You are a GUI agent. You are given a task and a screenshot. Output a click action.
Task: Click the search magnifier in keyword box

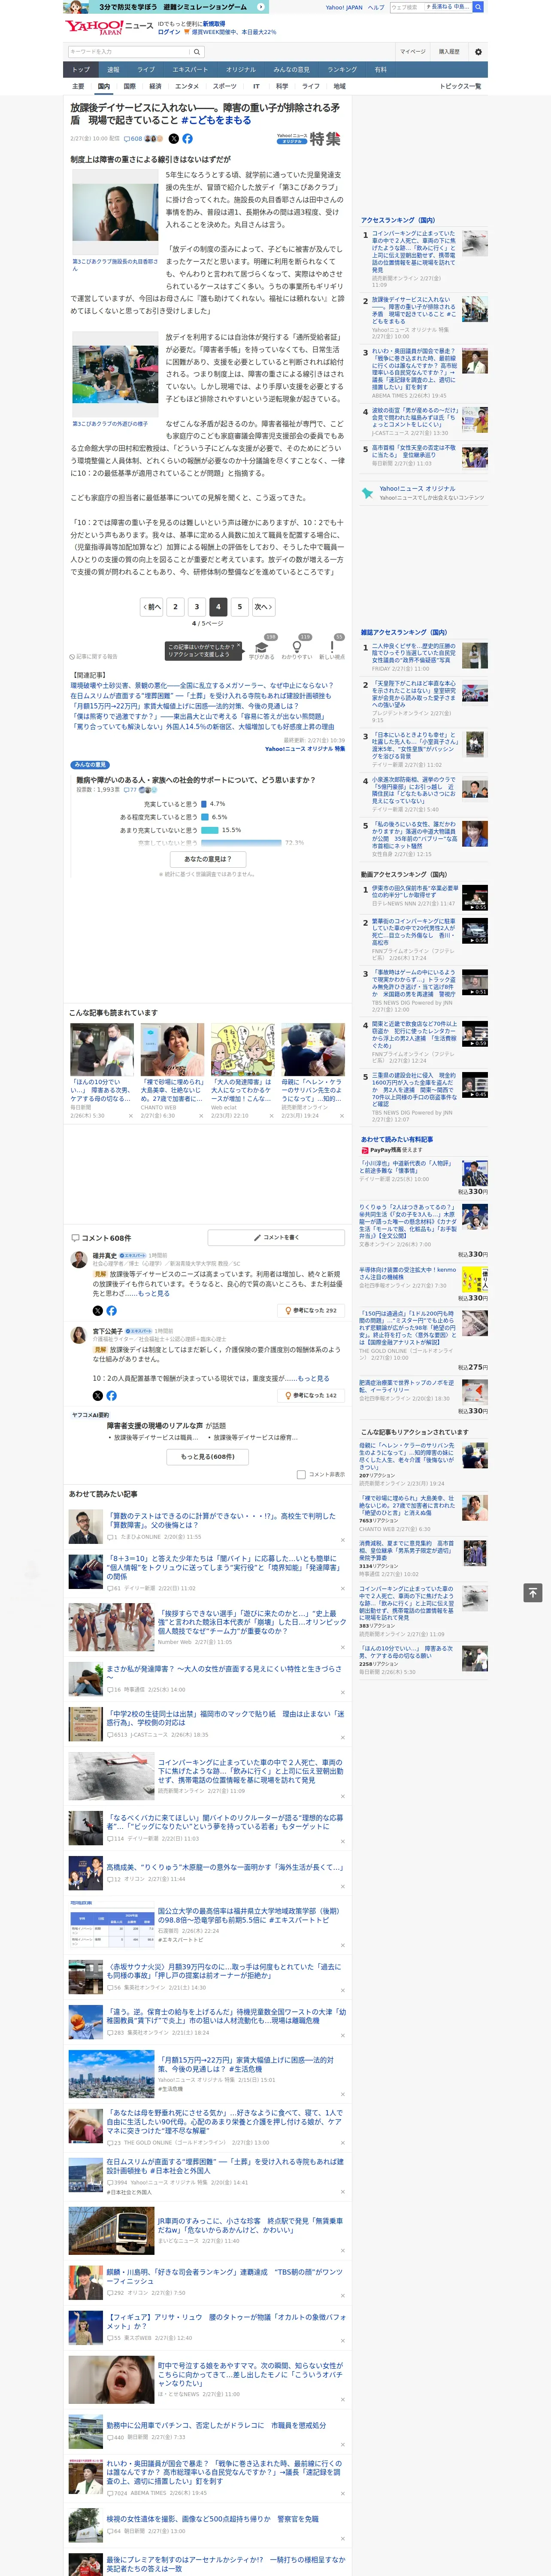(197, 51)
